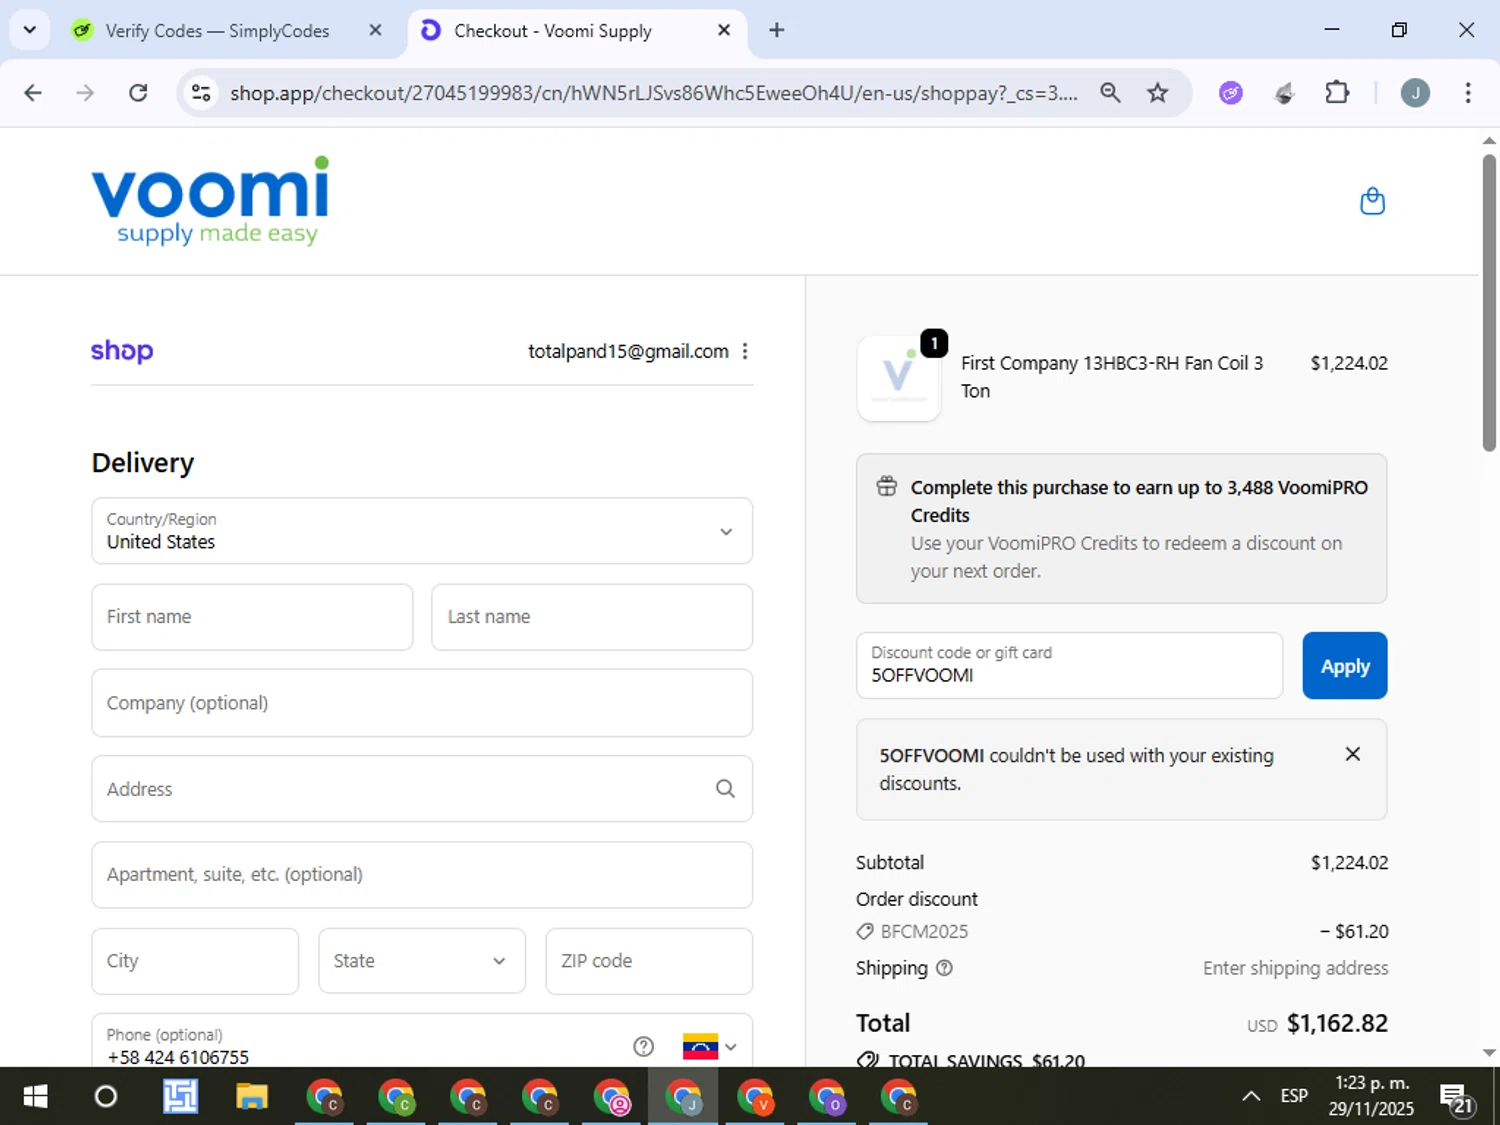
Task: Open the State dropdown
Action: (x=422, y=961)
